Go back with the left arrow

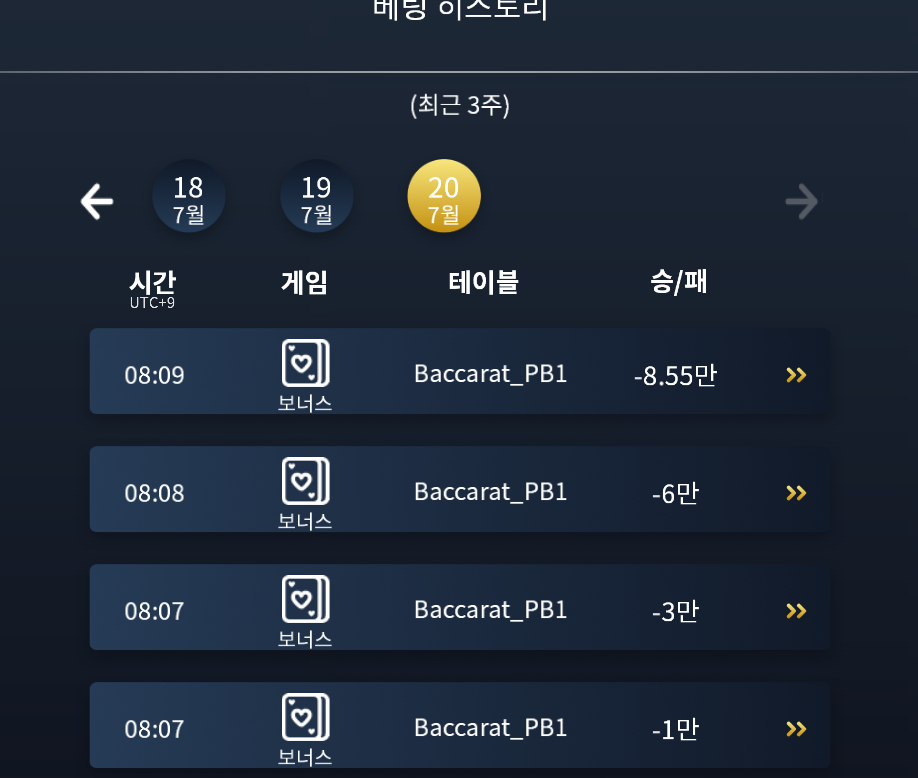[97, 201]
